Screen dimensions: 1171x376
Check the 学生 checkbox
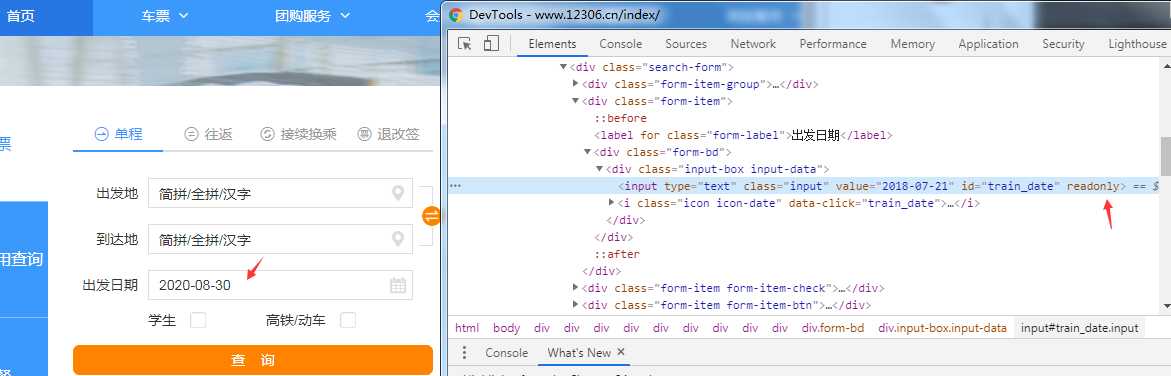[x=198, y=320]
